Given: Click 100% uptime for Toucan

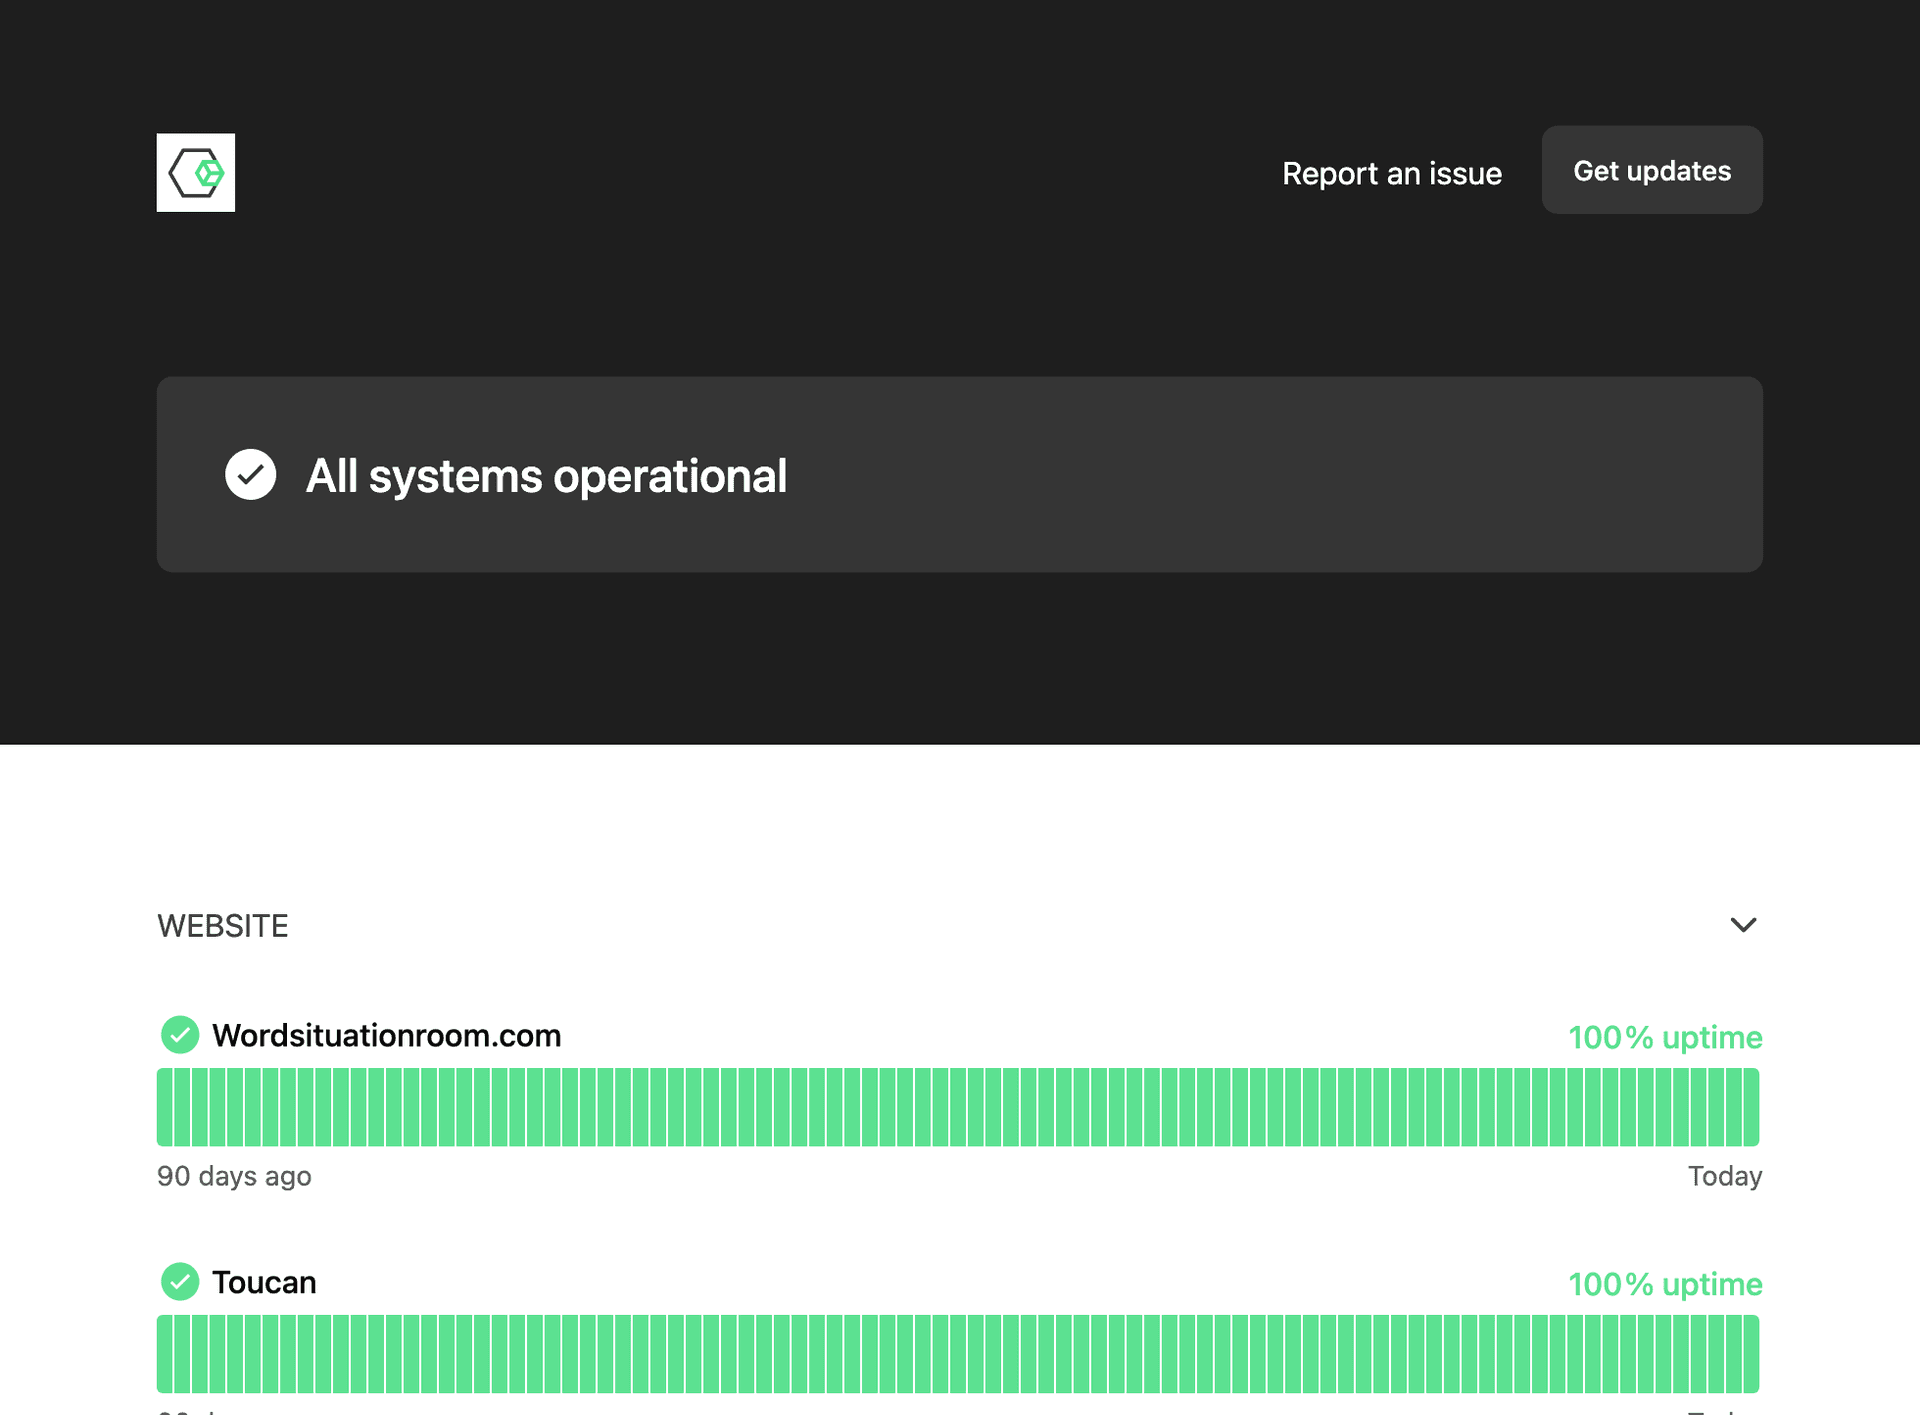Looking at the screenshot, I should click(x=1665, y=1284).
